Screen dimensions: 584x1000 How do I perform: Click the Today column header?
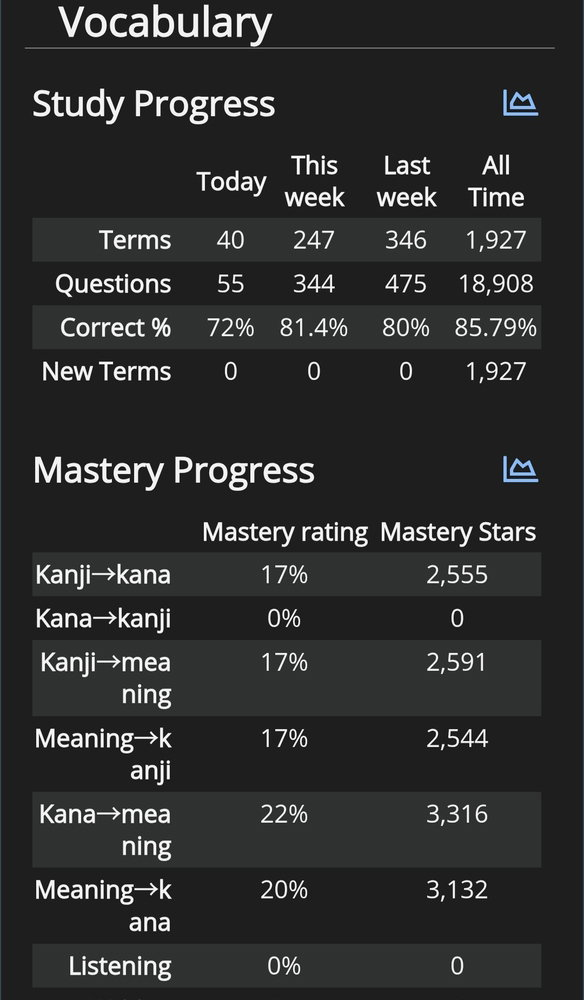(x=231, y=182)
